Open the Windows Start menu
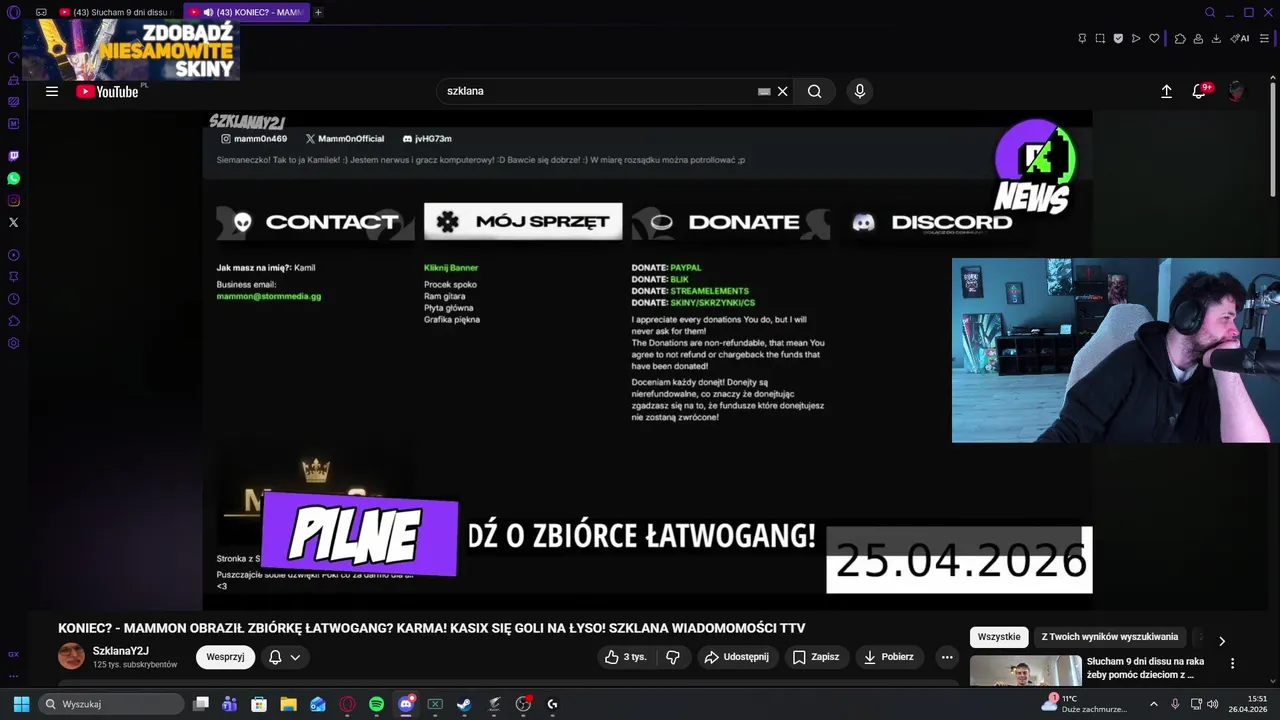Image resolution: width=1280 pixels, height=720 pixels. [21, 704]
